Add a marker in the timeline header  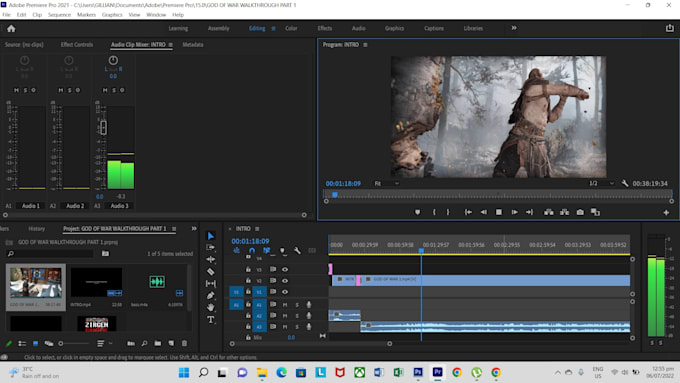pos(282,251)
